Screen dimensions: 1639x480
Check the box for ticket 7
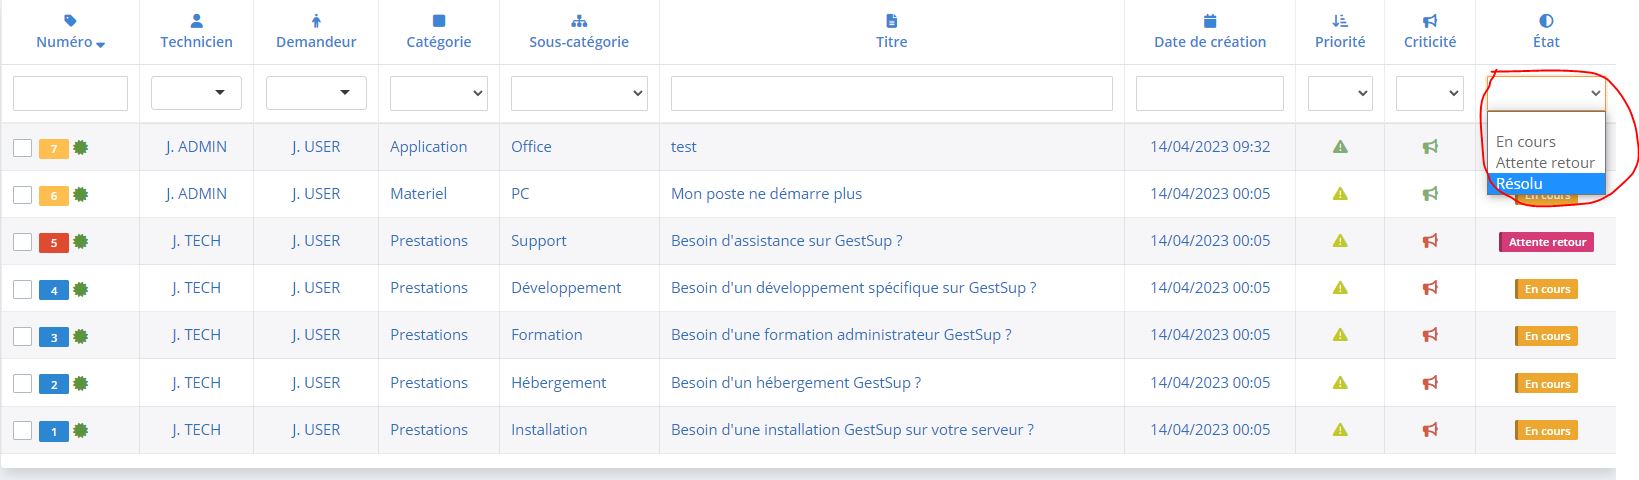[x=22, y=148]
